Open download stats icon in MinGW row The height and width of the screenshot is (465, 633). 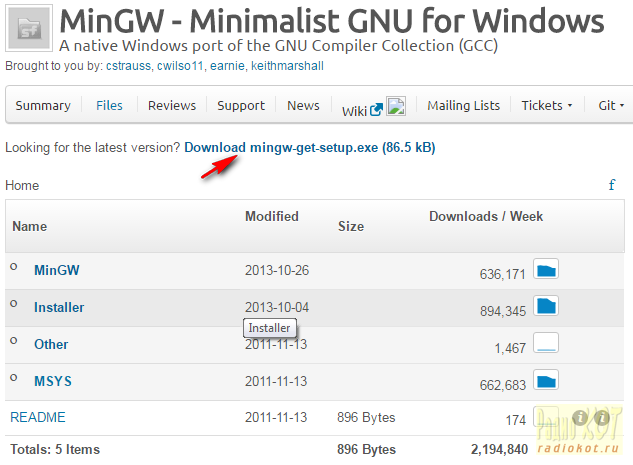coord(546,268)
